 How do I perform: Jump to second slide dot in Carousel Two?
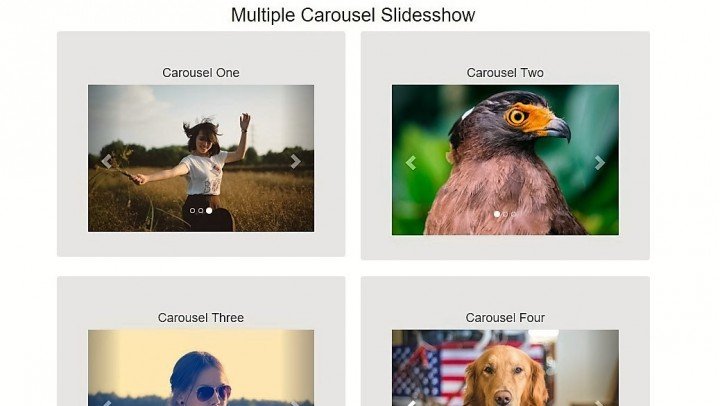click(505, 214)
